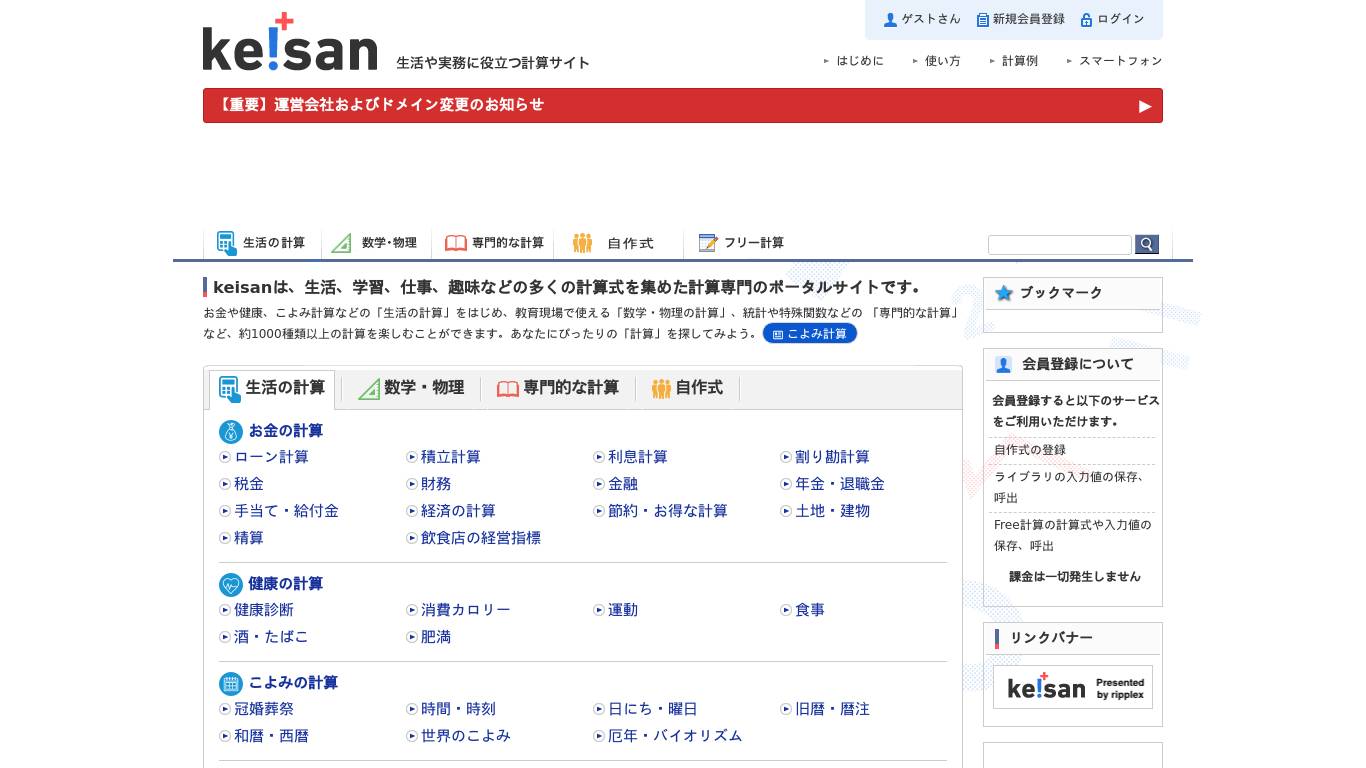Click the 健康の計算 section heading
The height and width of the screenshot is (768, 1366).
point(286,584)
